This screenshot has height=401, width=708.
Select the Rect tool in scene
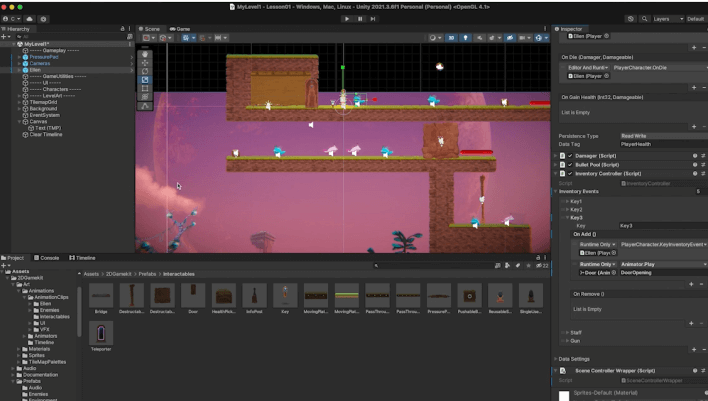pos(145,89)
